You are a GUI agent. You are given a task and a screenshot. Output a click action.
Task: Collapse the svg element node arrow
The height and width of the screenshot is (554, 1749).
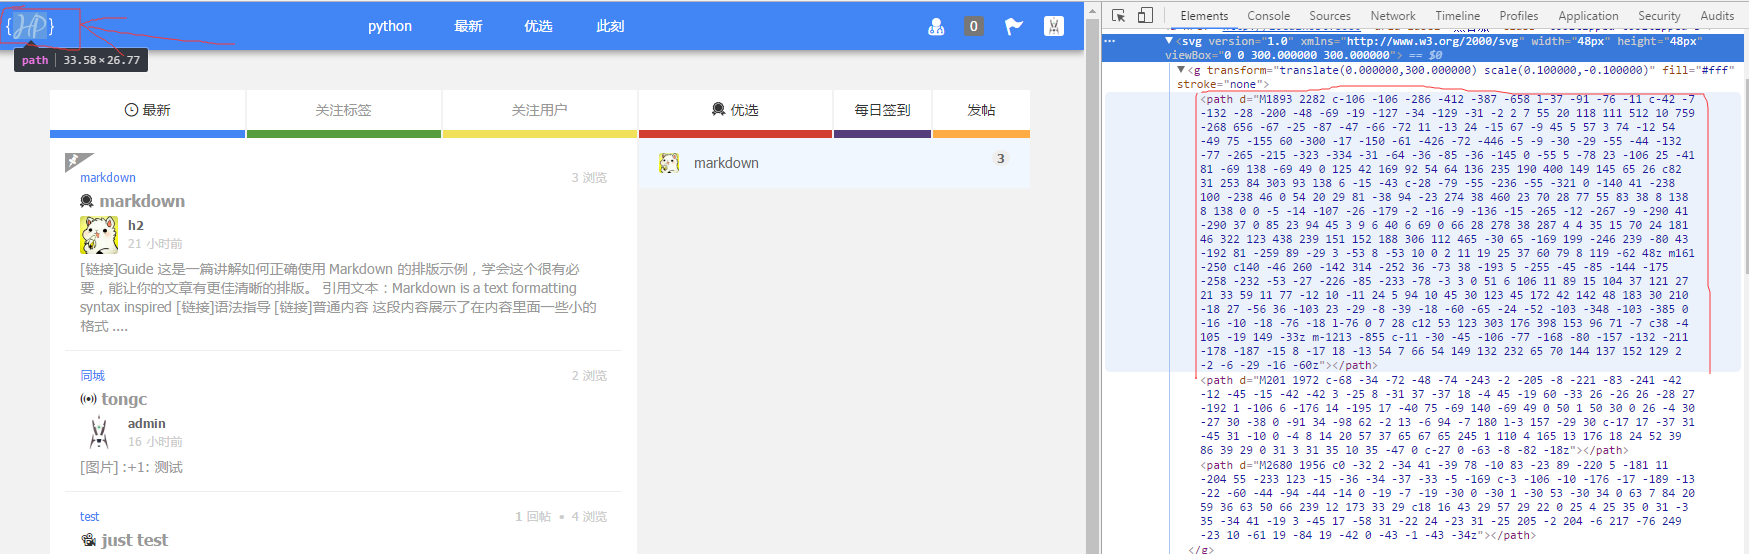tap(1169, 41)
